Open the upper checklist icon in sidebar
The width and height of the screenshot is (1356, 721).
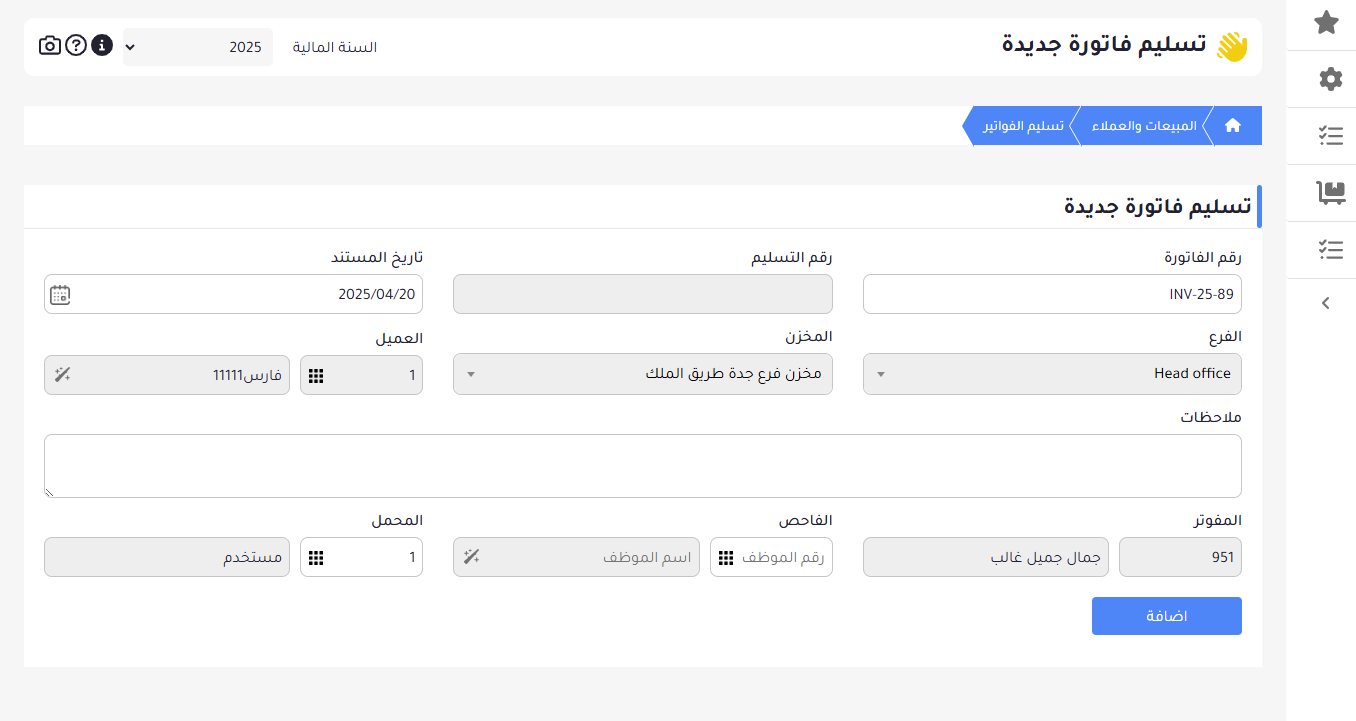click(1330, 136)
